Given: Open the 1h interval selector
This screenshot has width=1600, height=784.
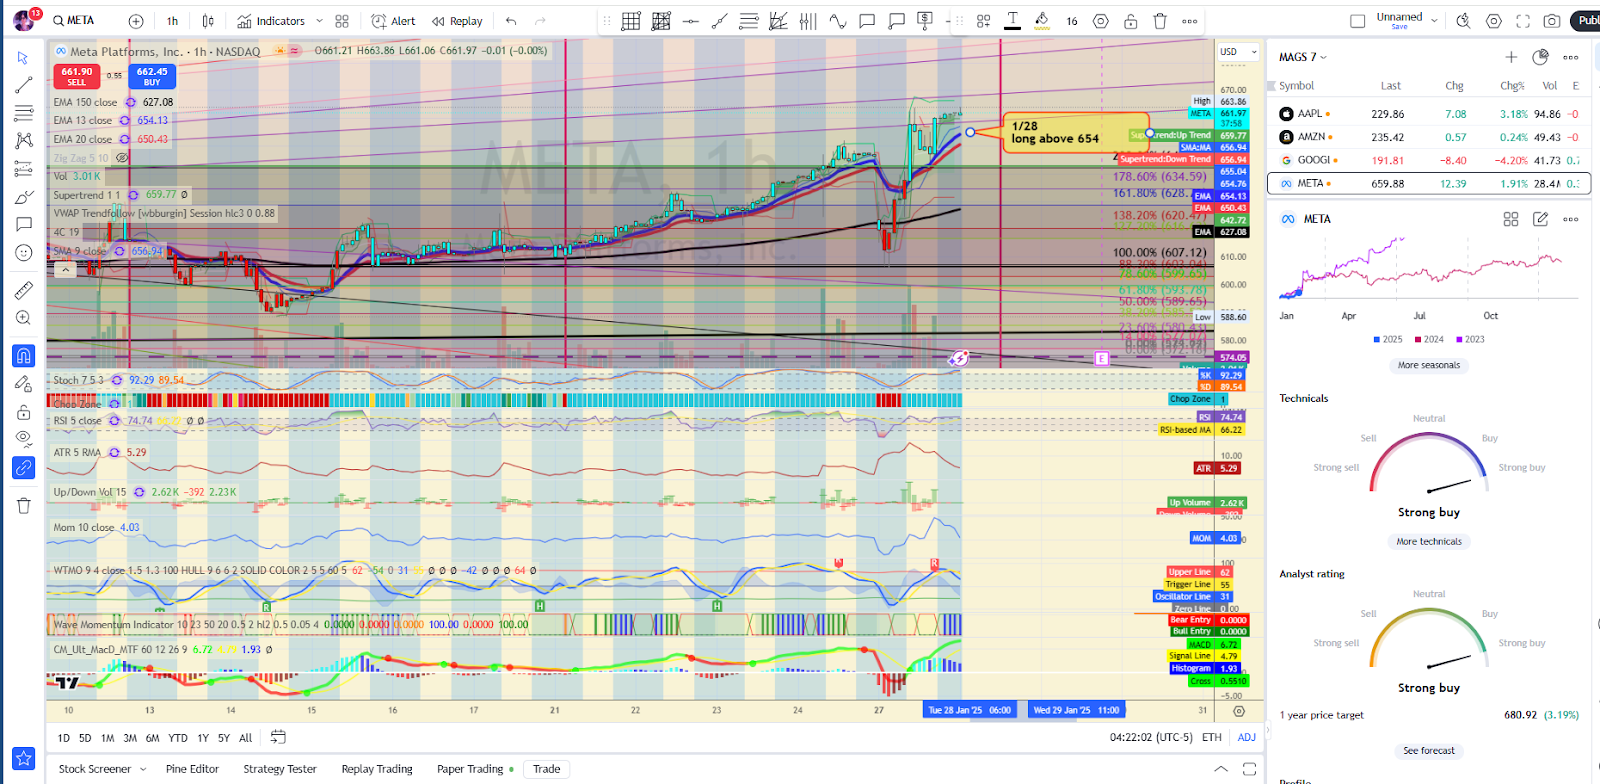Looking at the screenshot, I should (172, 21).
